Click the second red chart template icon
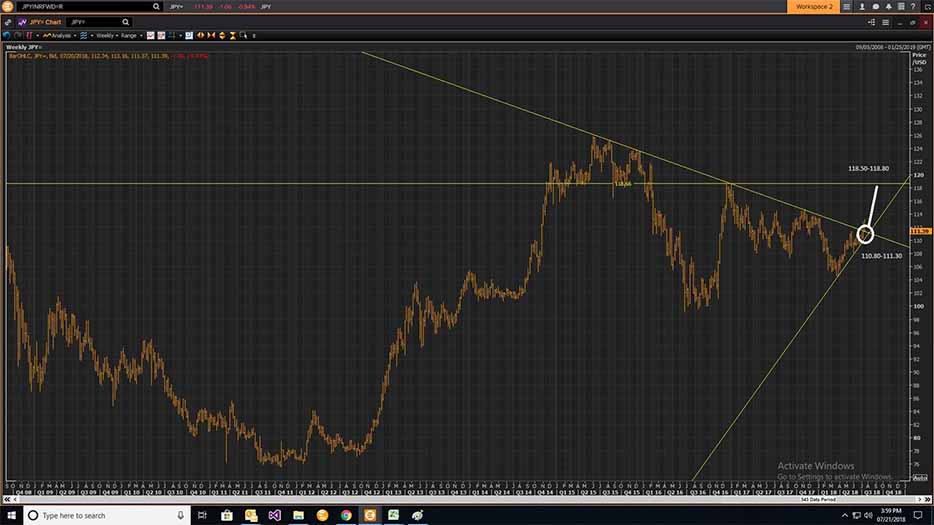 (x=161, y=36)
